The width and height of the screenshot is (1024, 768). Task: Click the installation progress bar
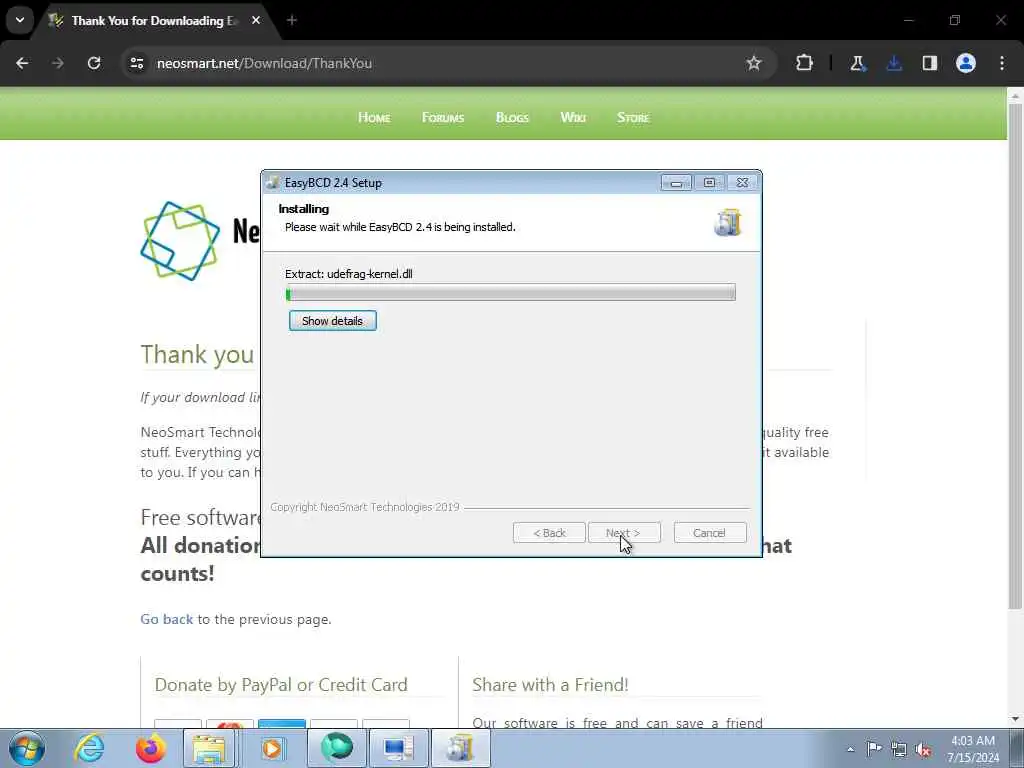511,293
